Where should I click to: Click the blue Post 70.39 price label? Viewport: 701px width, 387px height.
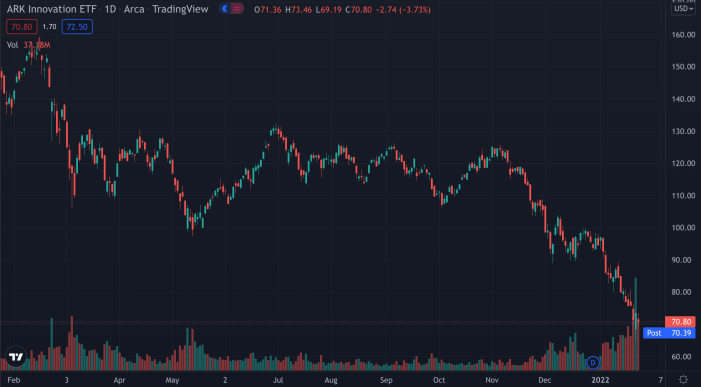click(x=669, y=333)
